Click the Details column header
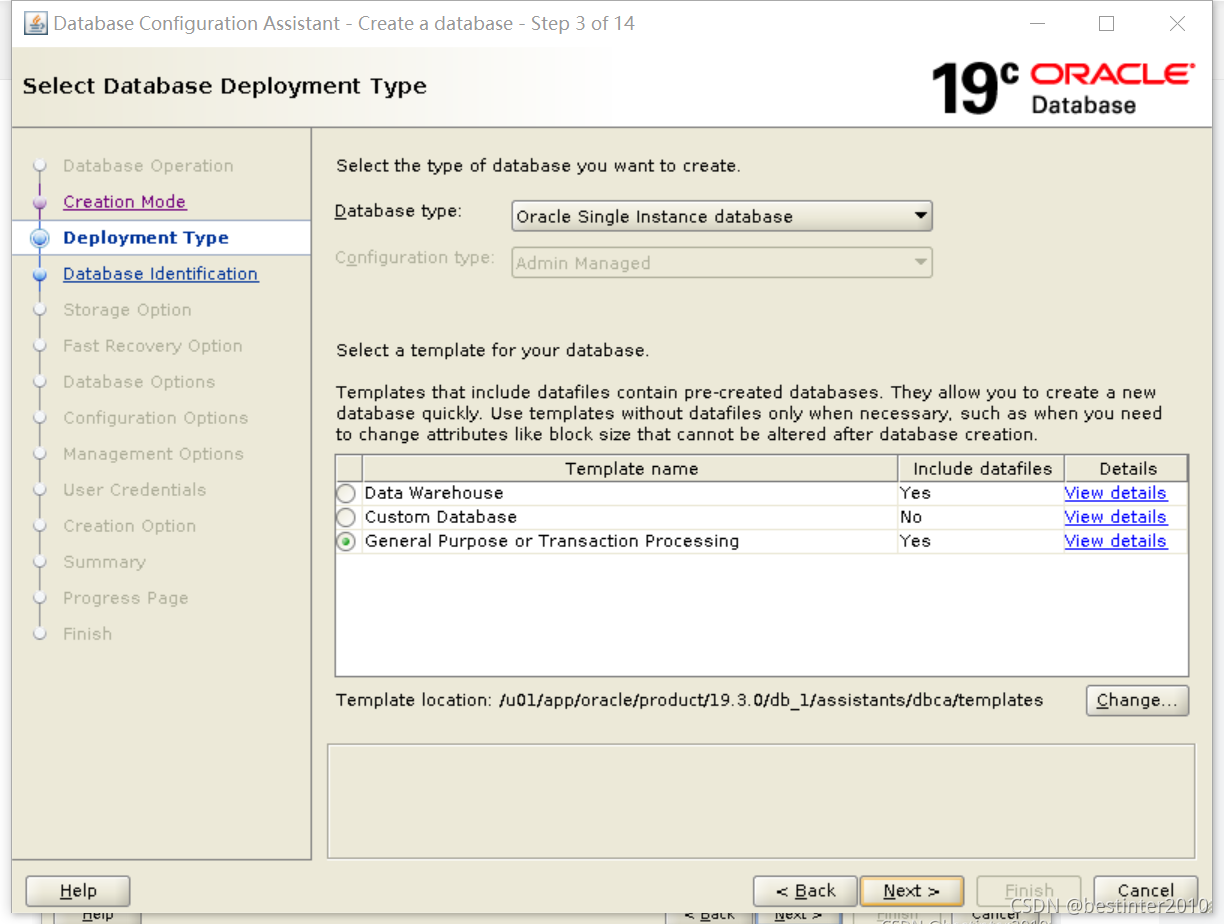 coord(1127,468)
